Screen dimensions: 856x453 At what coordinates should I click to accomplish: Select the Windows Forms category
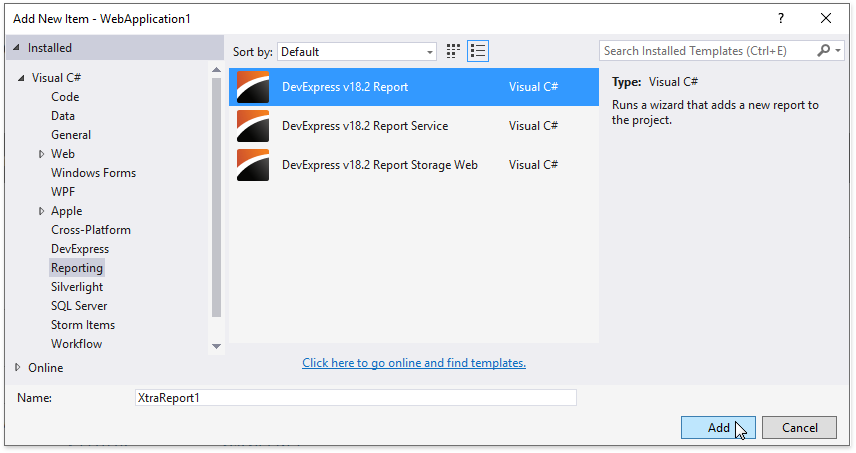93,173
